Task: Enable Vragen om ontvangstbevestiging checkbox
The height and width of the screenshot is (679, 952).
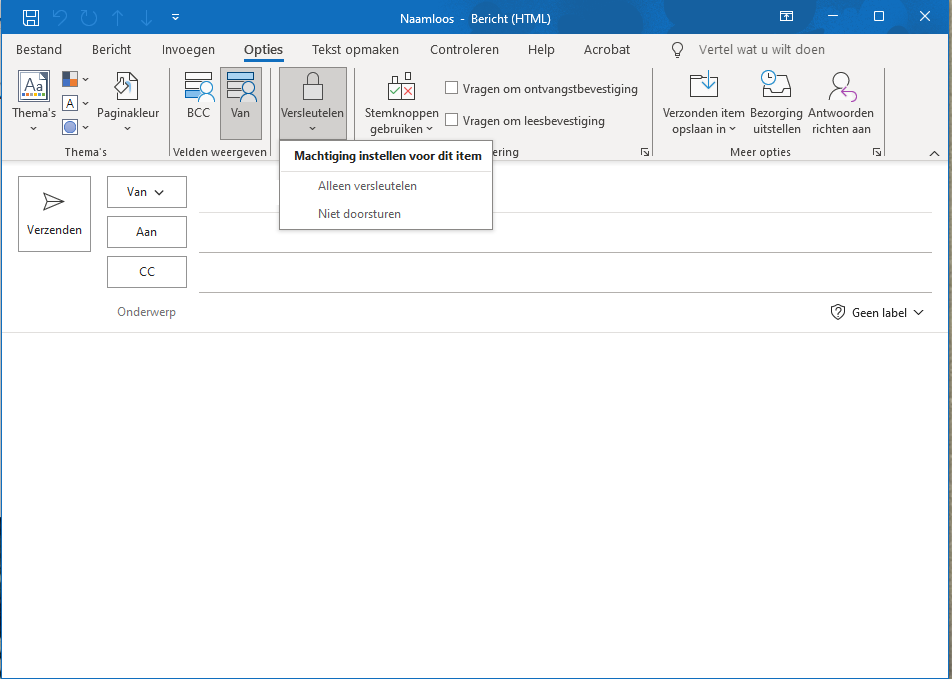Action: coord(451,88)
